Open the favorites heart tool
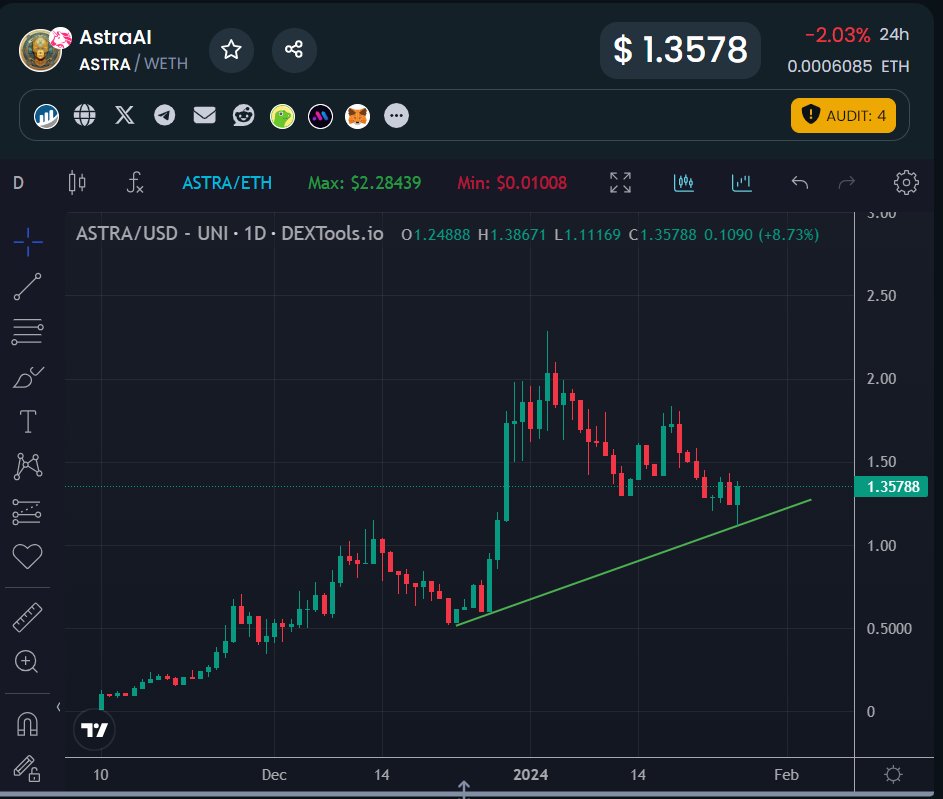 [x=28, y=556]
